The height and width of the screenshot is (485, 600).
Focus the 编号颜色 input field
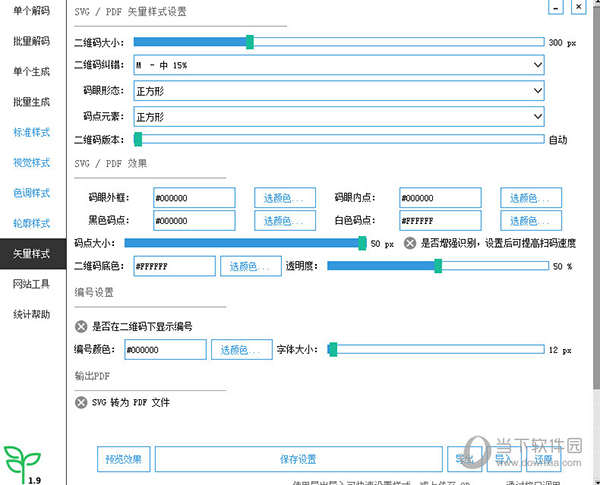click(165, 349)
